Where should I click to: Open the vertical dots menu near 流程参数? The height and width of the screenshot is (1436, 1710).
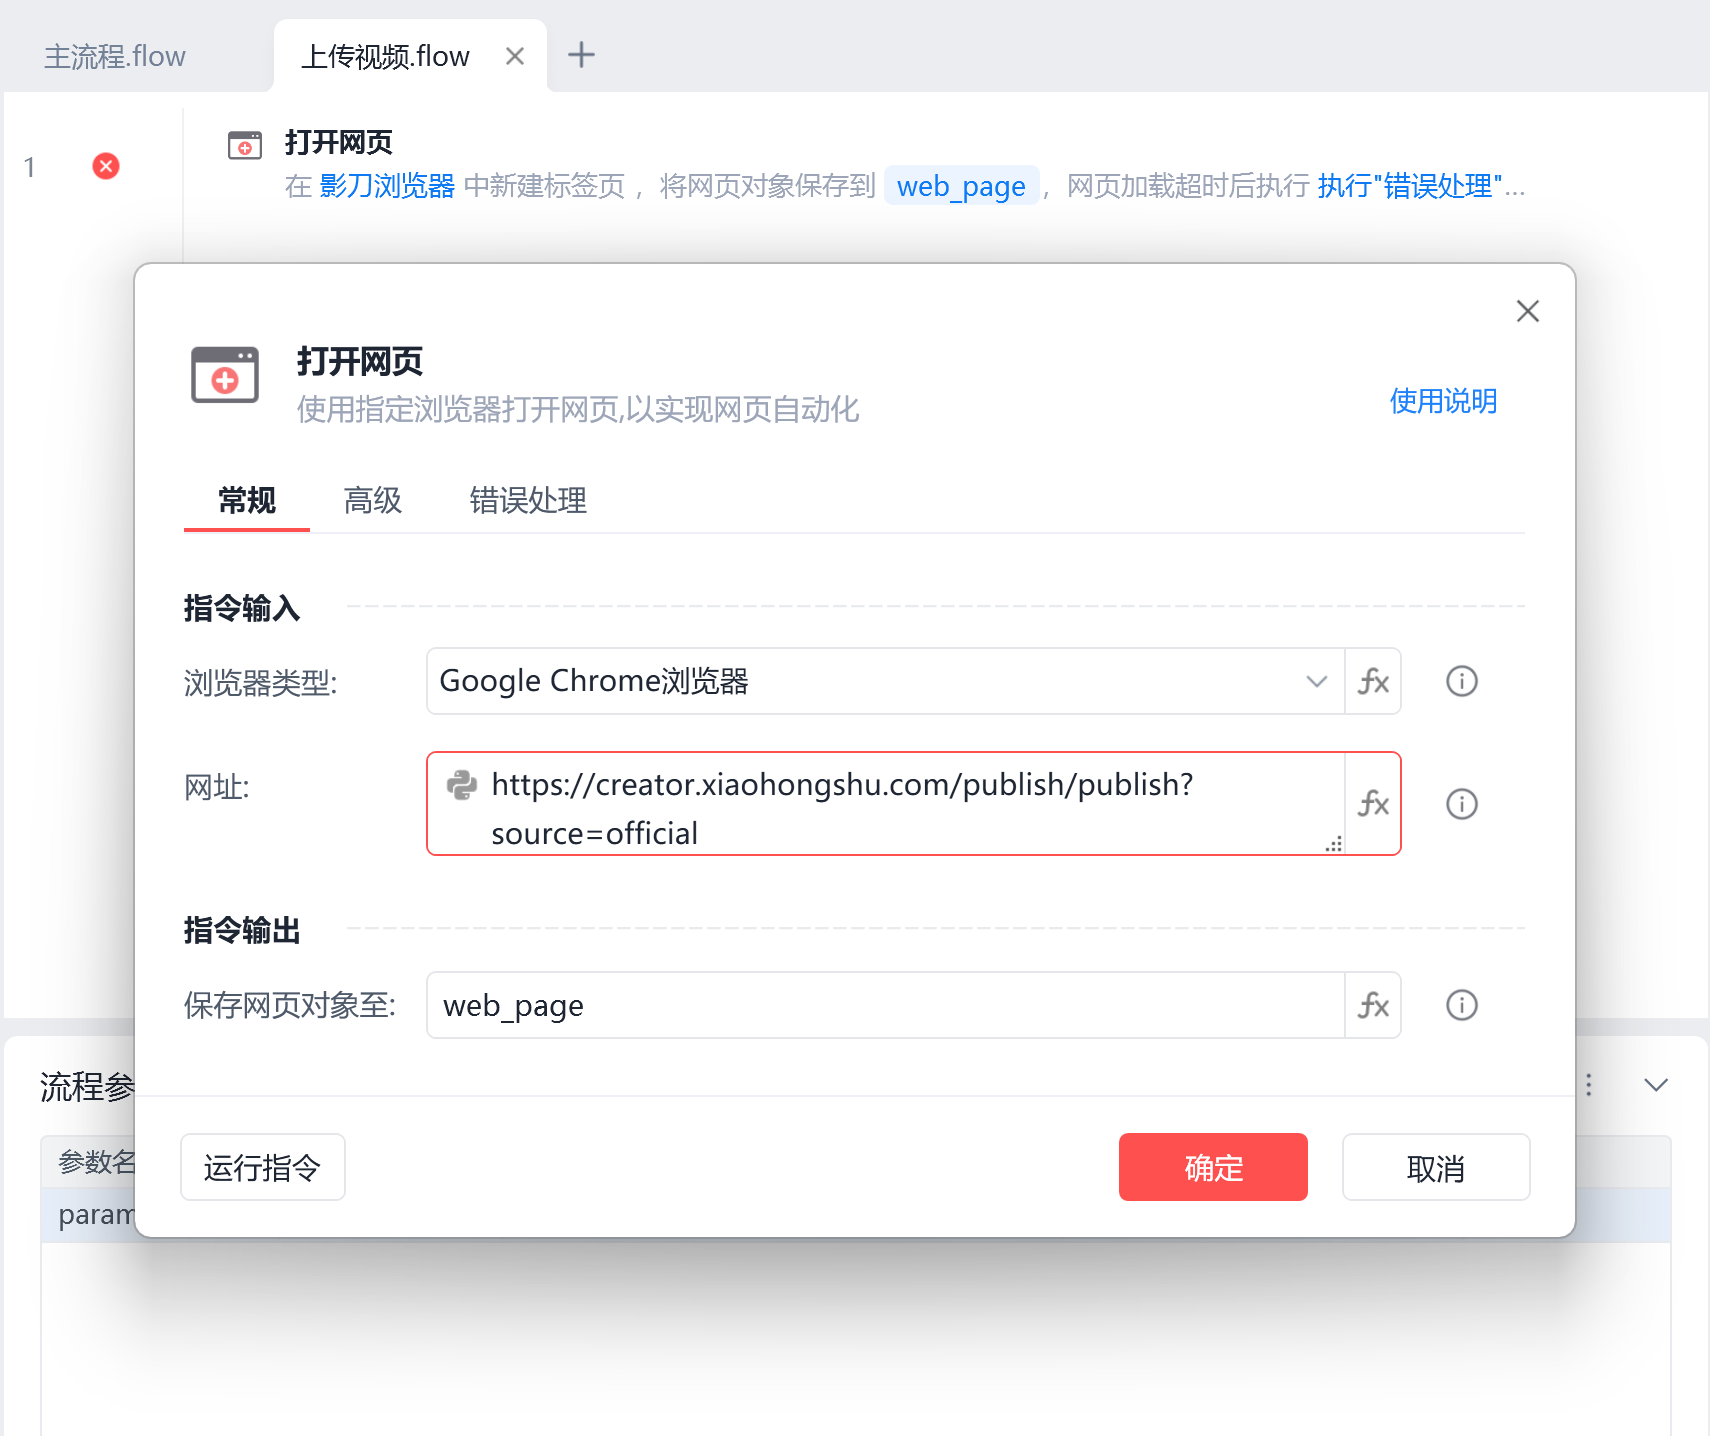(x=1589, y=1084)
